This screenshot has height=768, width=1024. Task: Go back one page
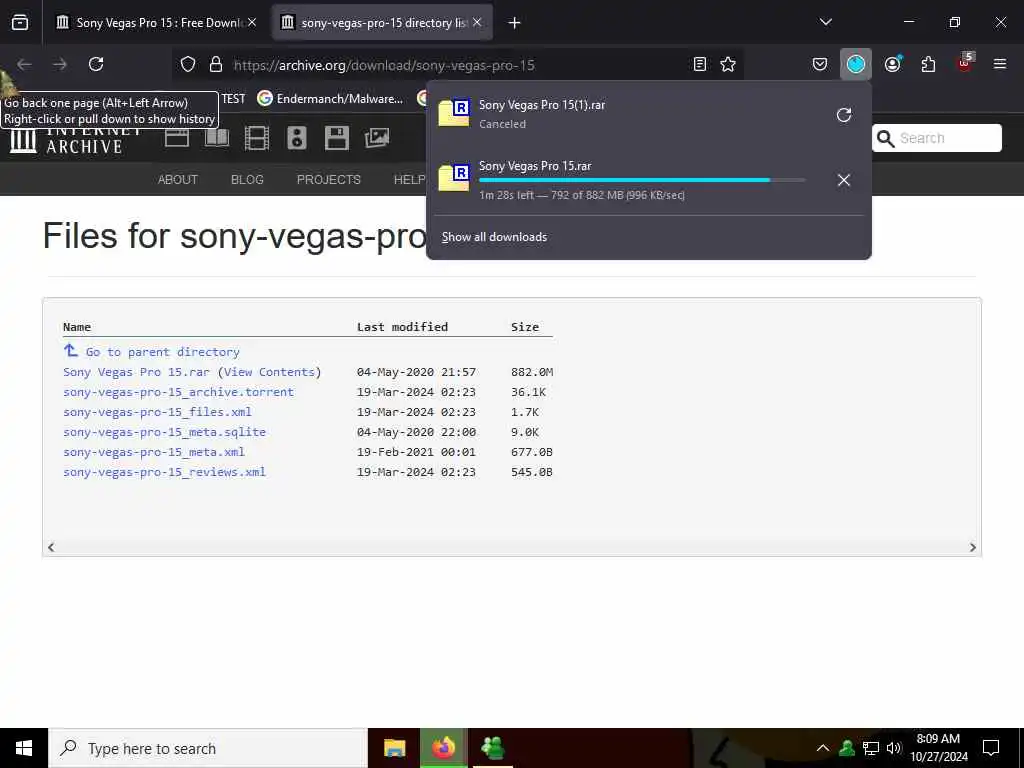pos(25,64)
